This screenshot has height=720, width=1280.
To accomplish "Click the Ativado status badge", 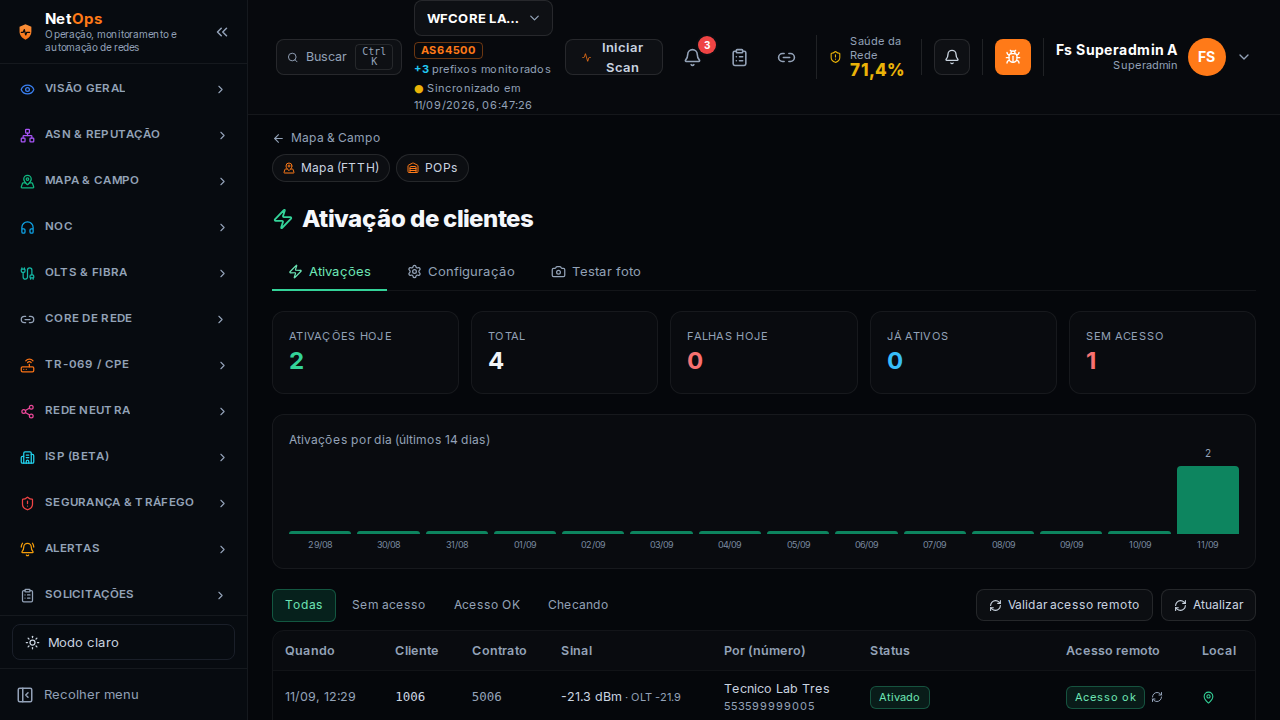I will (x=900, y=697).
